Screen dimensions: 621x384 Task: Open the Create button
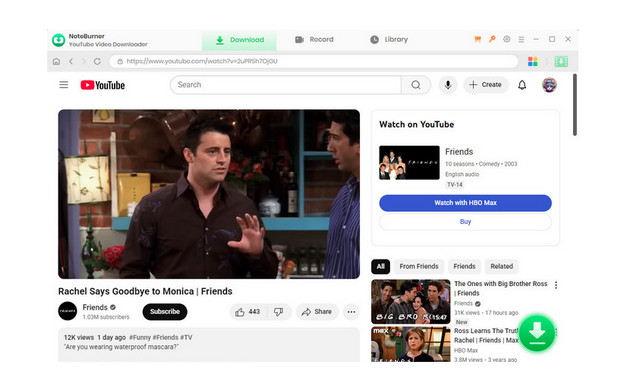point(486,85)
